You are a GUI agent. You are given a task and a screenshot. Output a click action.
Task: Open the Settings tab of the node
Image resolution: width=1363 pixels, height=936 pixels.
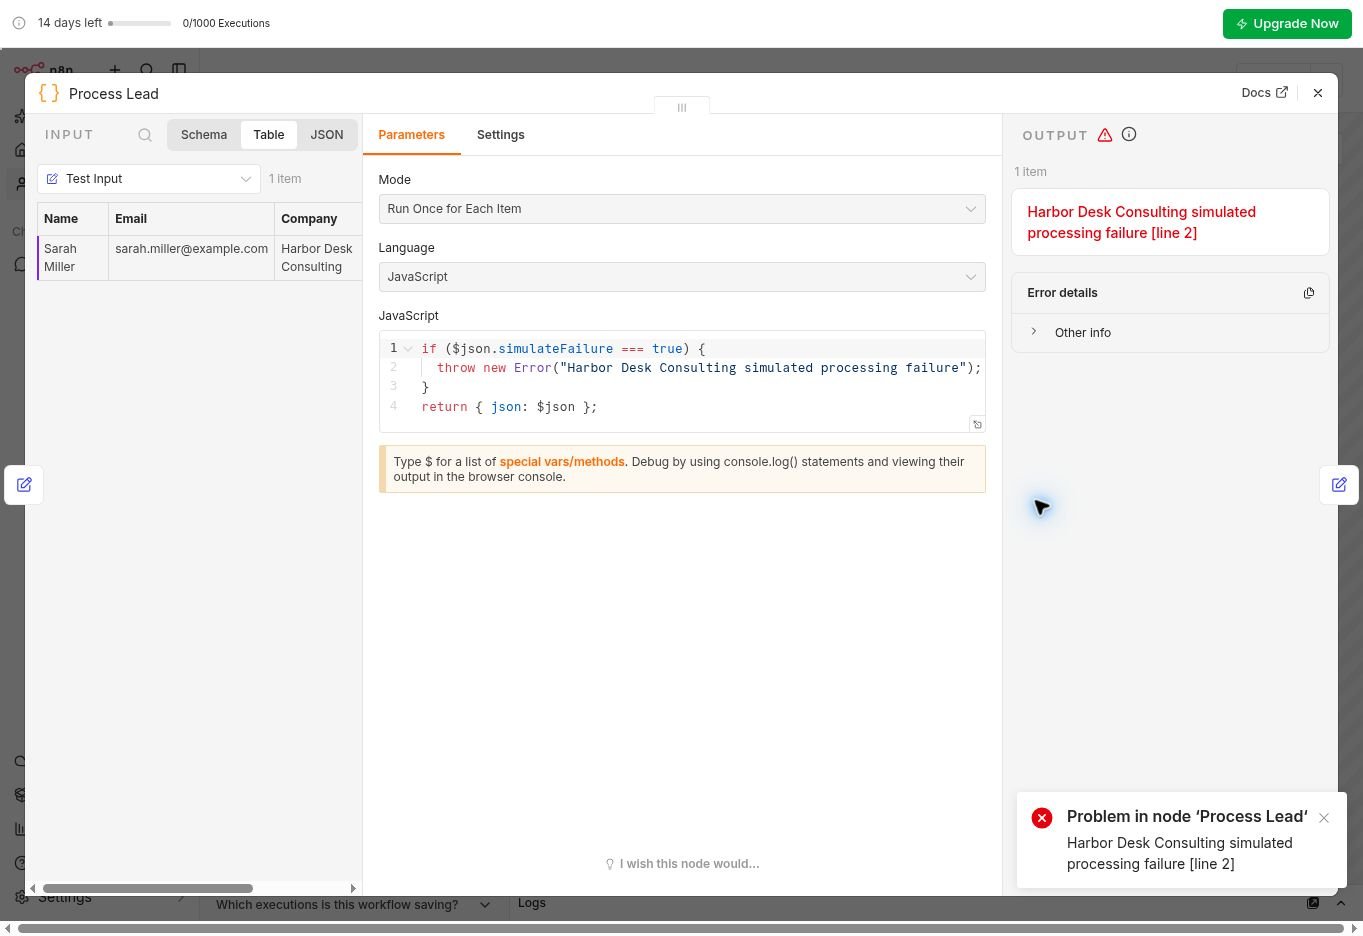[500, 135]
